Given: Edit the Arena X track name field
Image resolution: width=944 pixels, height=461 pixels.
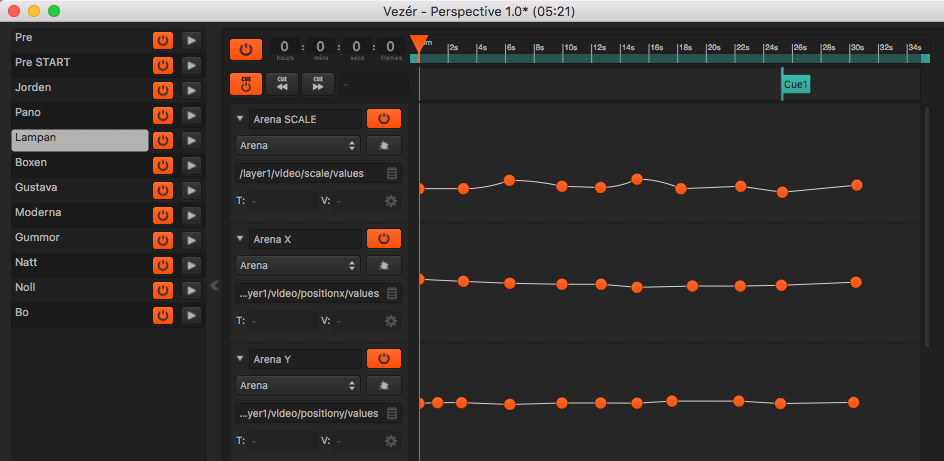Looking at the screenshot, I should [x=305, y=239].
